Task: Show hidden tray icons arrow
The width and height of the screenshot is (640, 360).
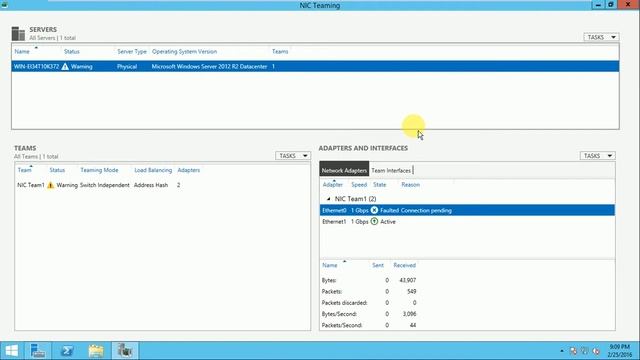Action: pyautogui.click(x=562, y=351)
